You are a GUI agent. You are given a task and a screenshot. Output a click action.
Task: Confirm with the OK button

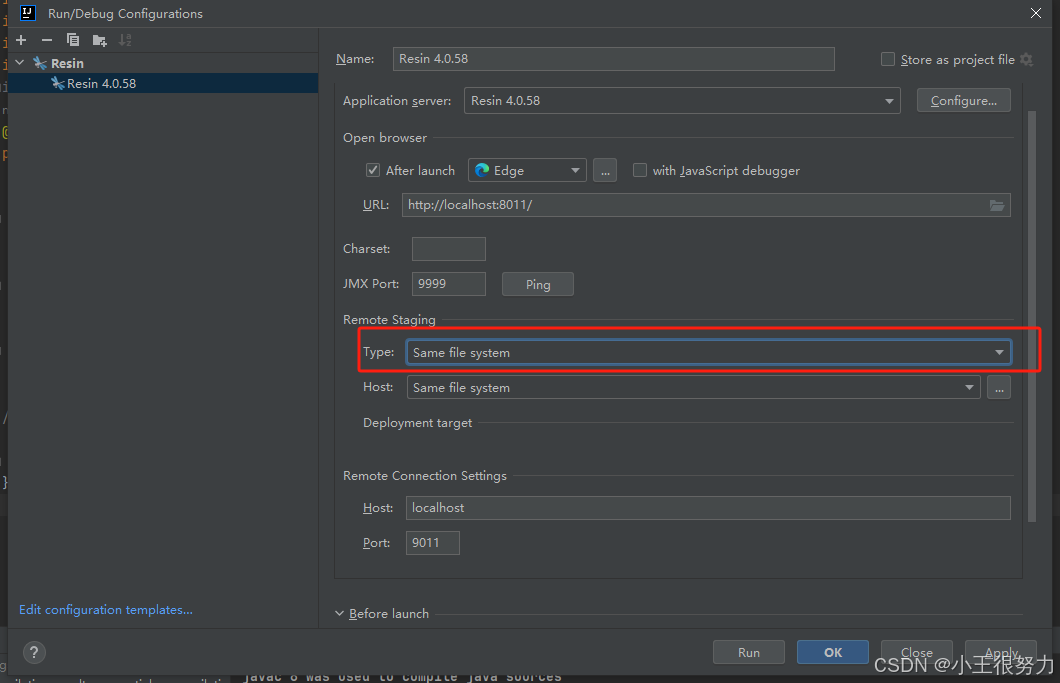tap(833, 653)
